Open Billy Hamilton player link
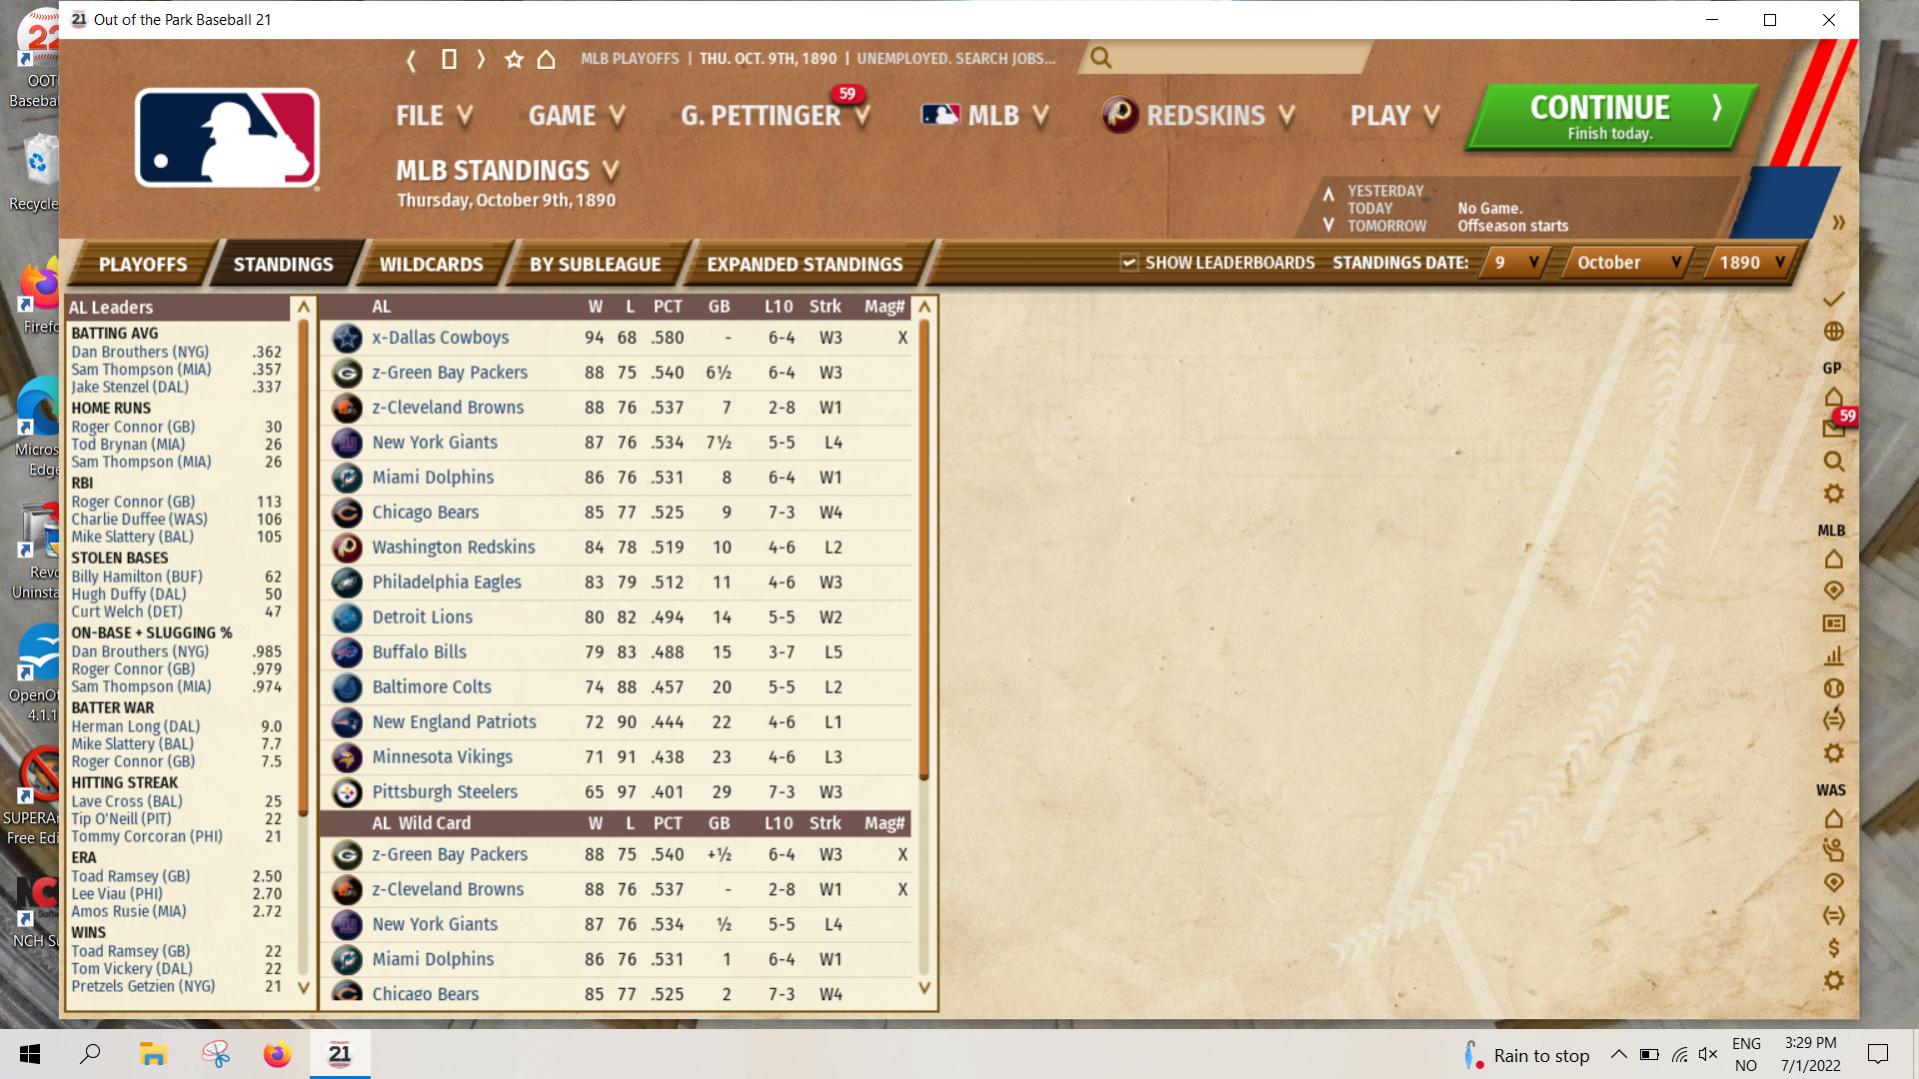The image size is (1919, 1079). (136, 577)
